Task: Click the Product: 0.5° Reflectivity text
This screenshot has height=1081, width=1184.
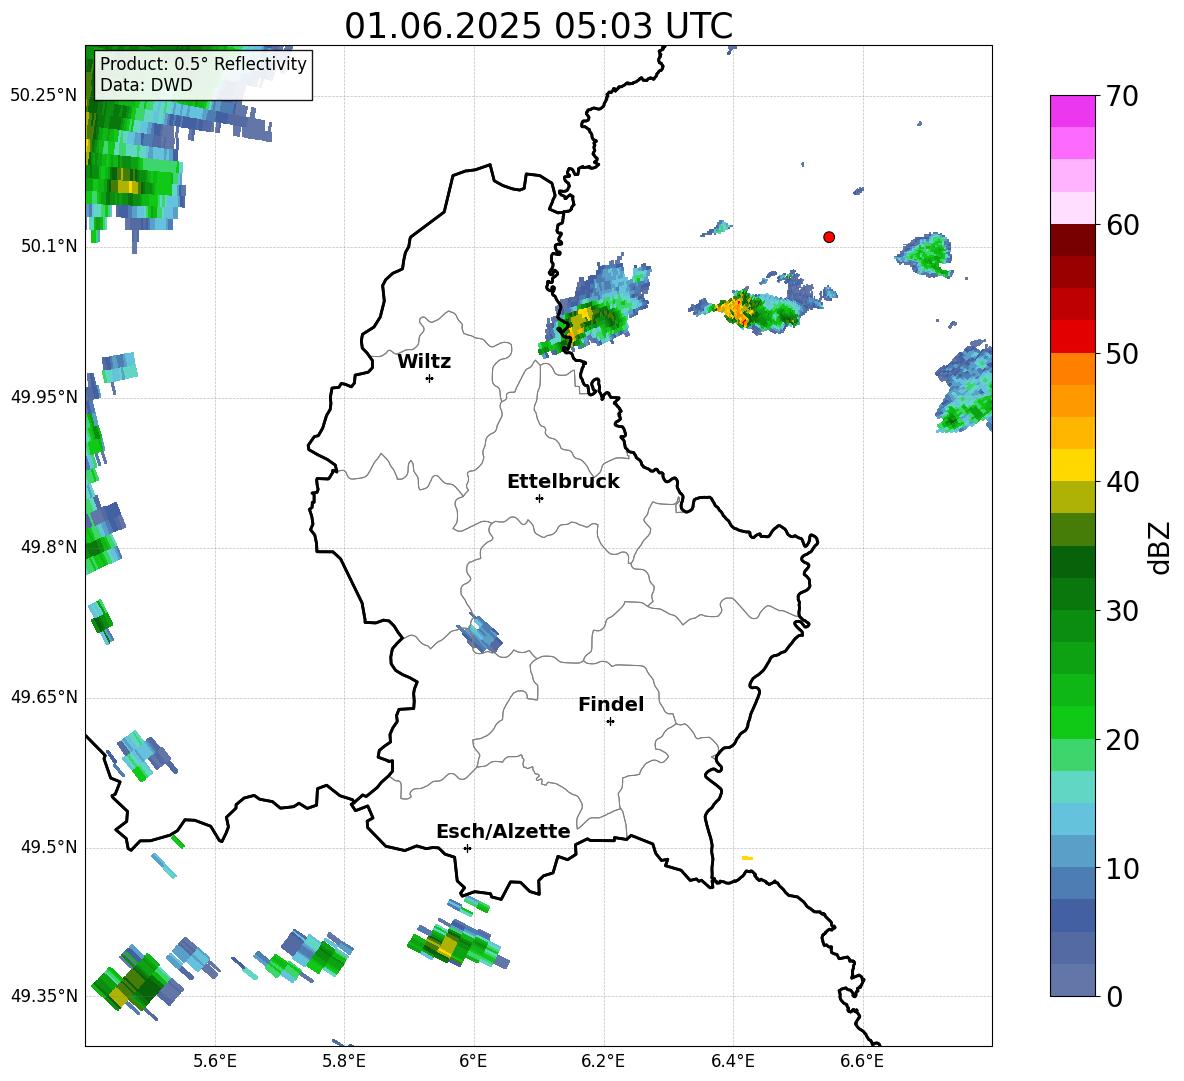Action: click(x=203, y=64)
